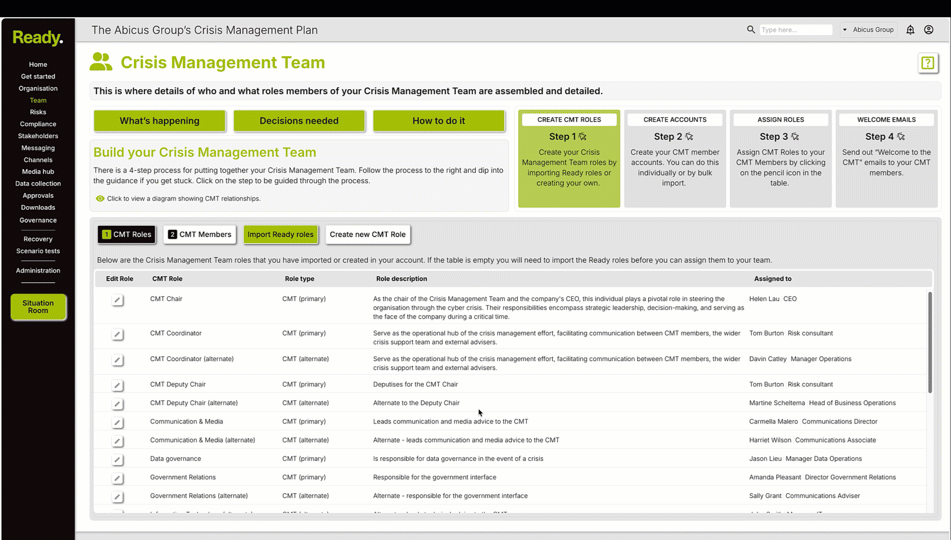Select the 'Davin Catley Manager Operations' cell

pos(800,359)
